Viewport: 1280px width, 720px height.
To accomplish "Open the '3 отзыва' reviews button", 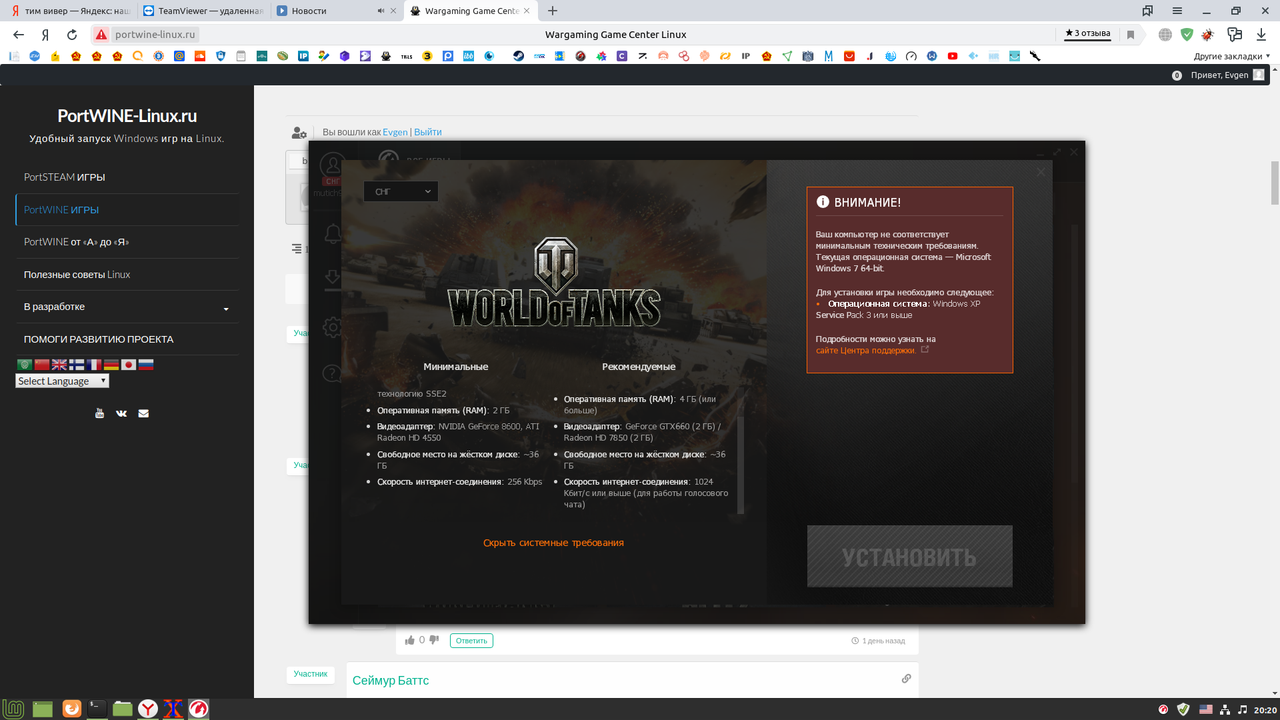I will 1087,34.
